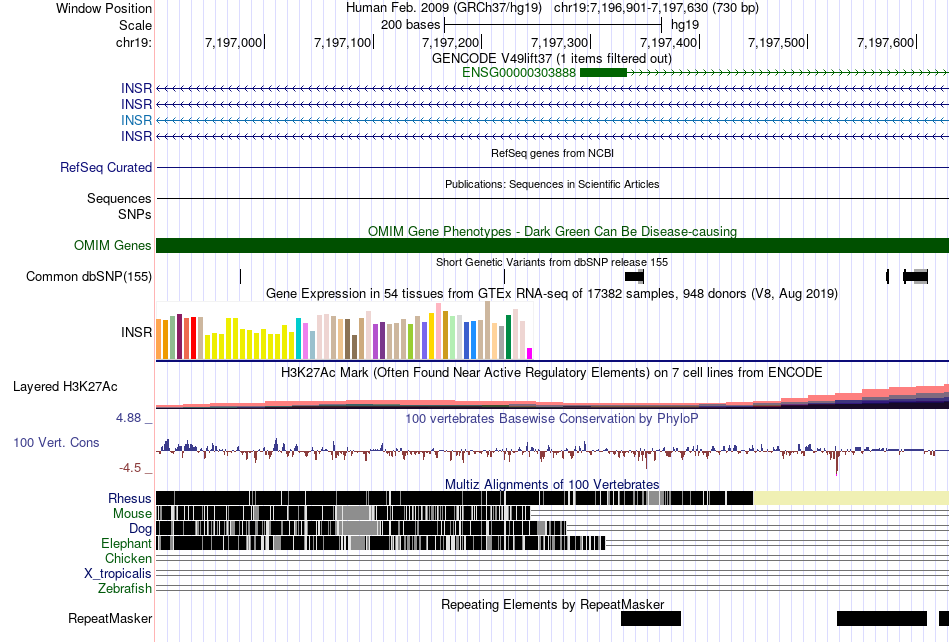
Task: Click the SNPs track label
Action: [135, 214]
